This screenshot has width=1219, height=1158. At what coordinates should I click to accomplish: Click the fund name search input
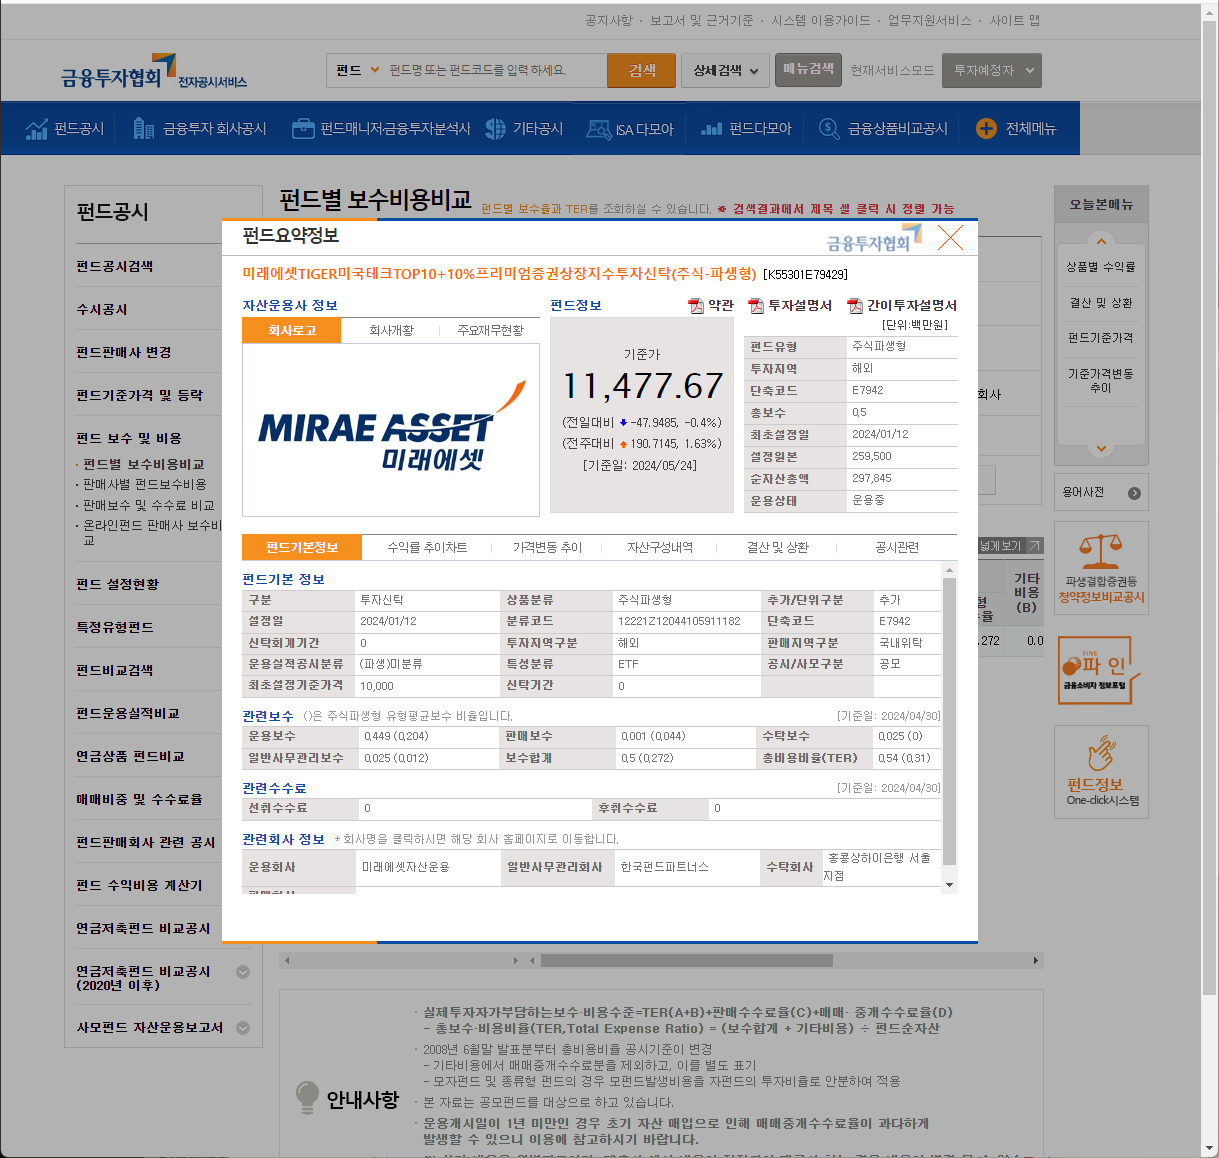pos(494,70)
